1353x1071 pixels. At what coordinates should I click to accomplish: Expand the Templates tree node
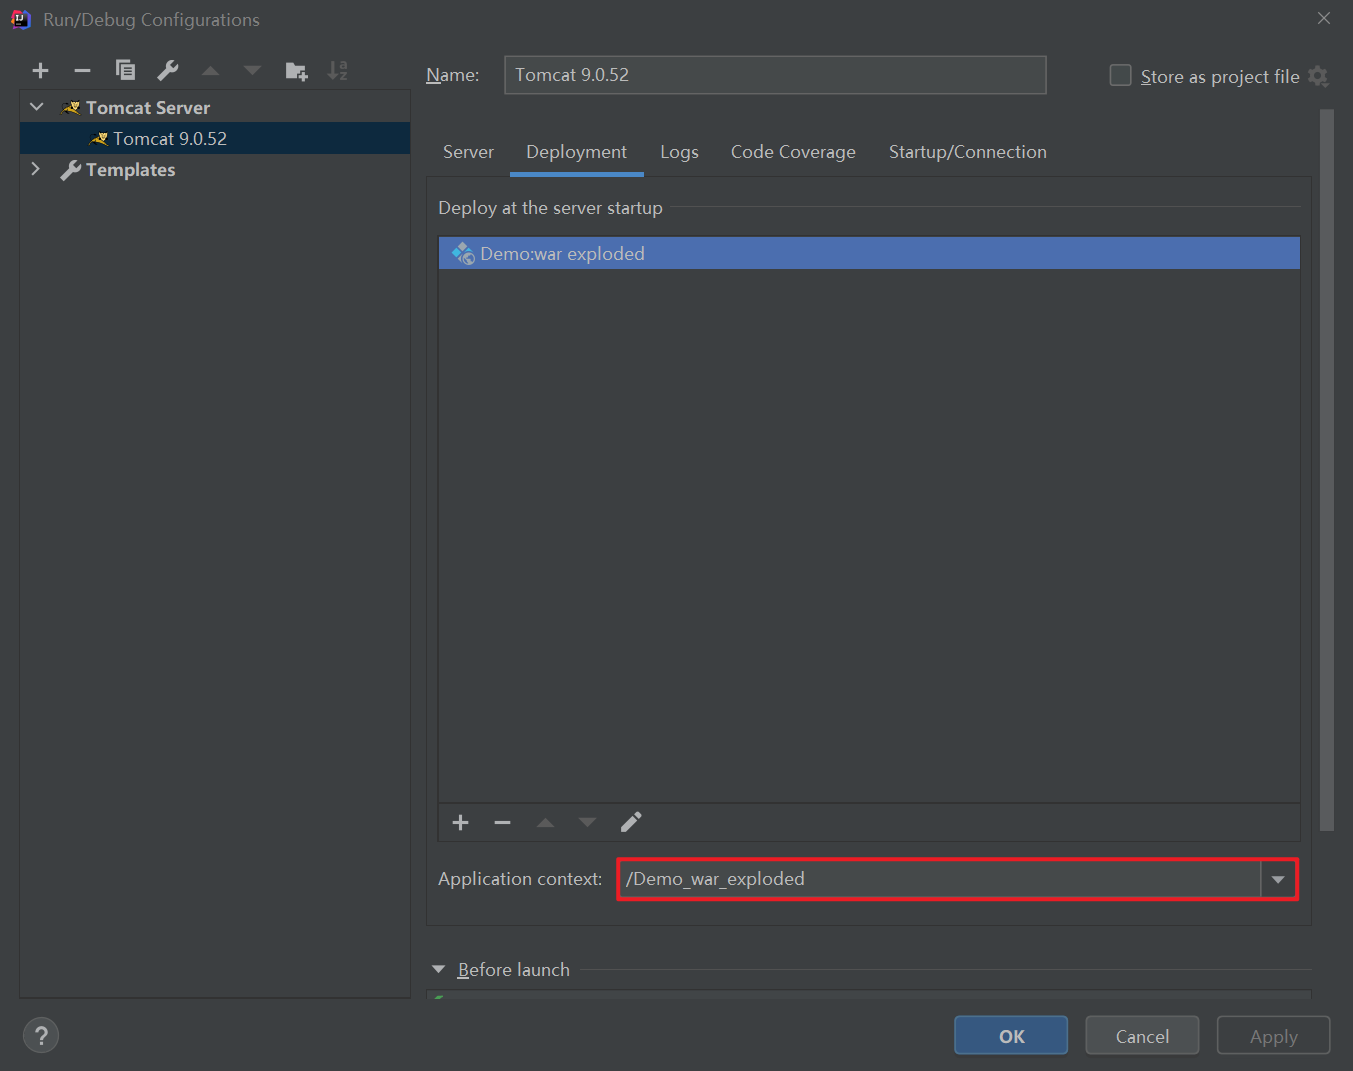pos(36,169)
